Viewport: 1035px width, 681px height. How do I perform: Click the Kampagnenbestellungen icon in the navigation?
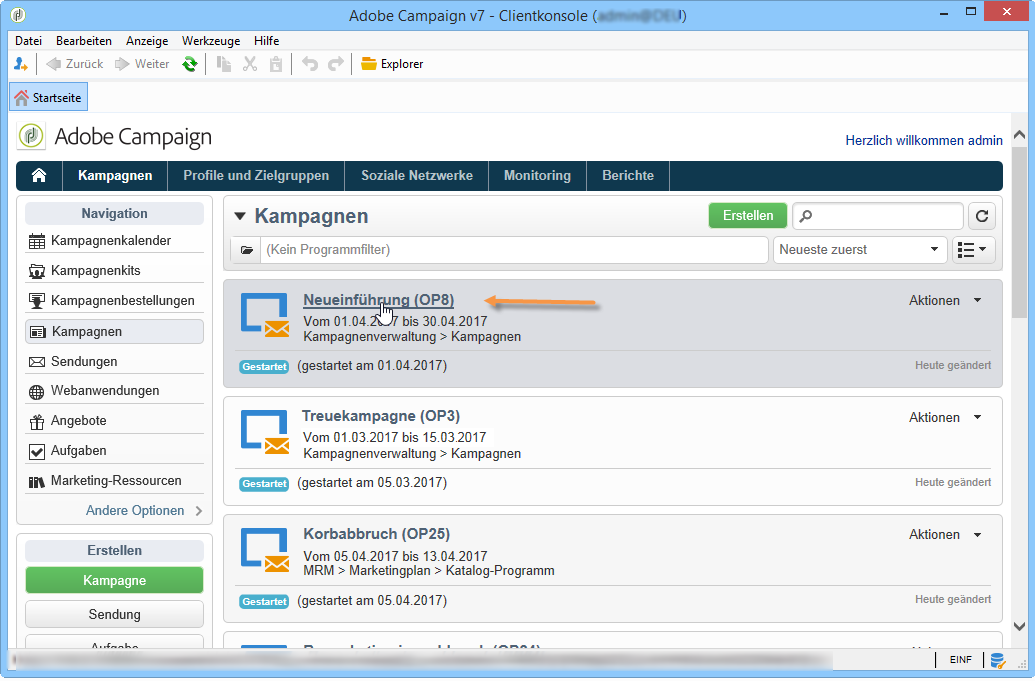point(37,301)
